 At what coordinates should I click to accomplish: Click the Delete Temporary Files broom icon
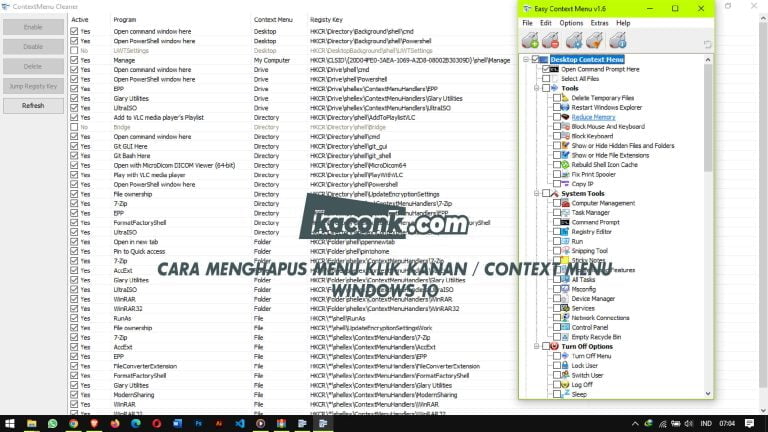point(565,98)
